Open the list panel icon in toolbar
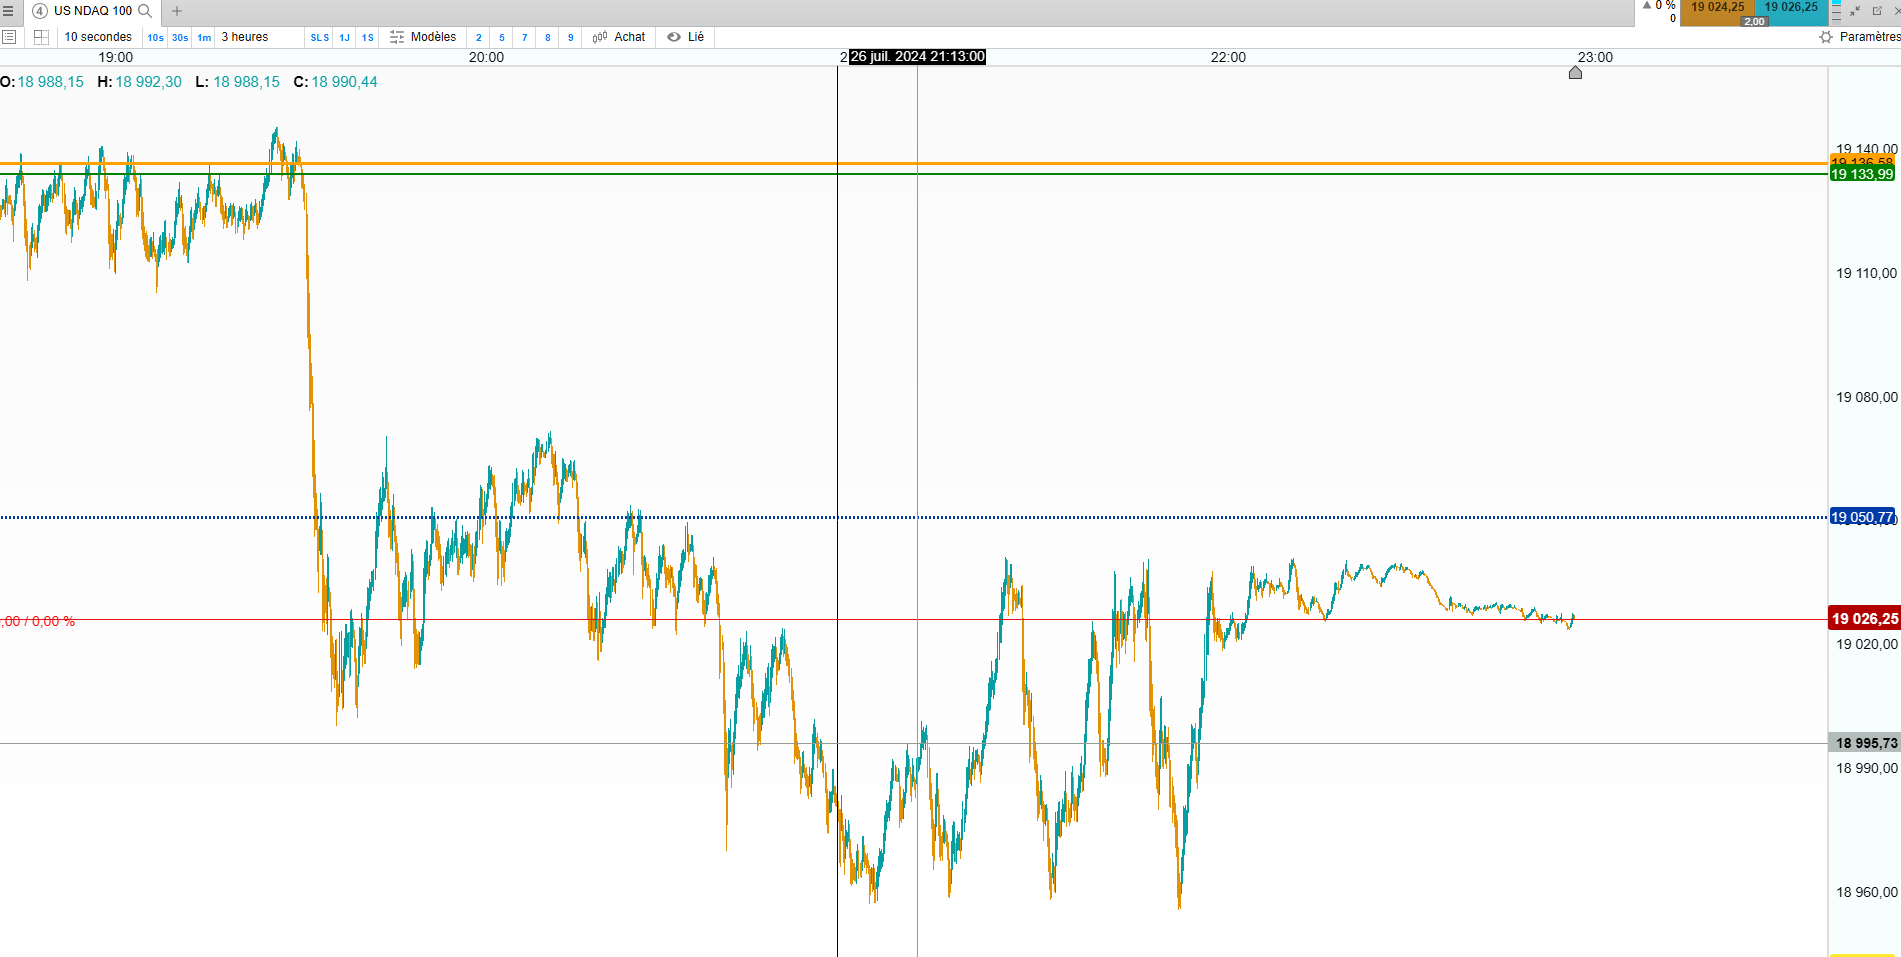This screenshot has height=957, width=1901. (x=9, y=37)
